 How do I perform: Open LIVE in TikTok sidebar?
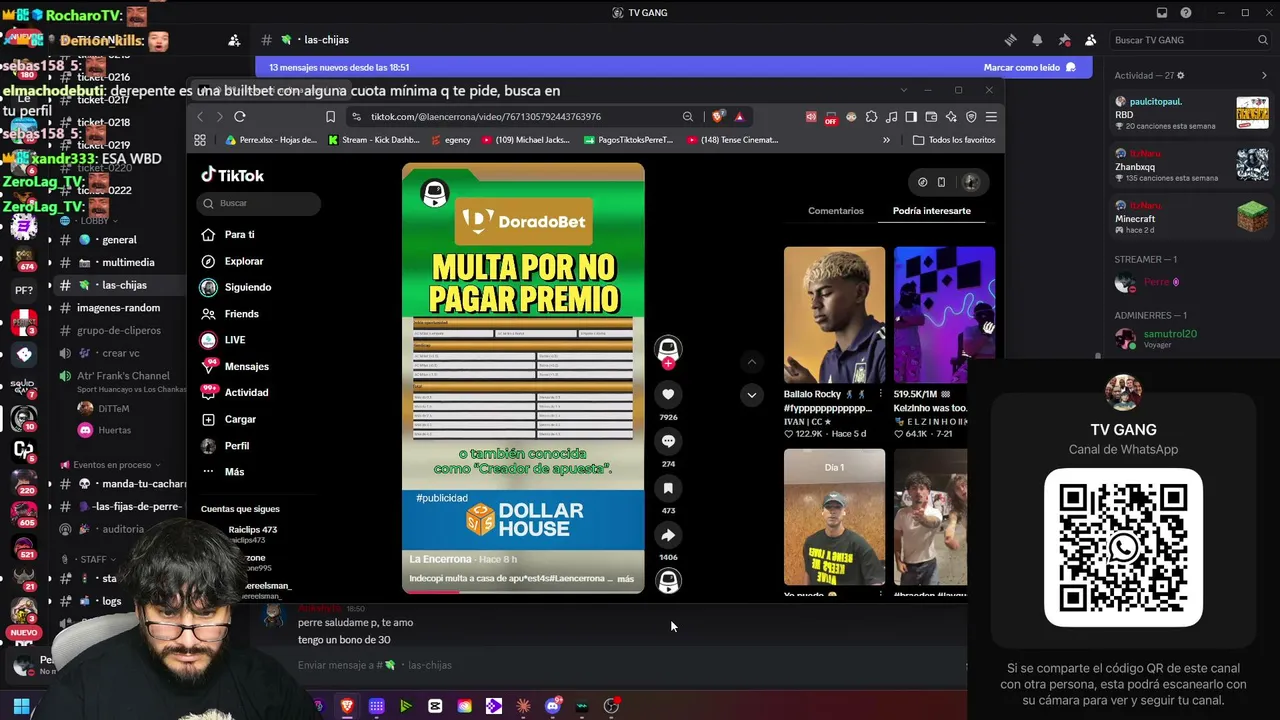(235, 340)
